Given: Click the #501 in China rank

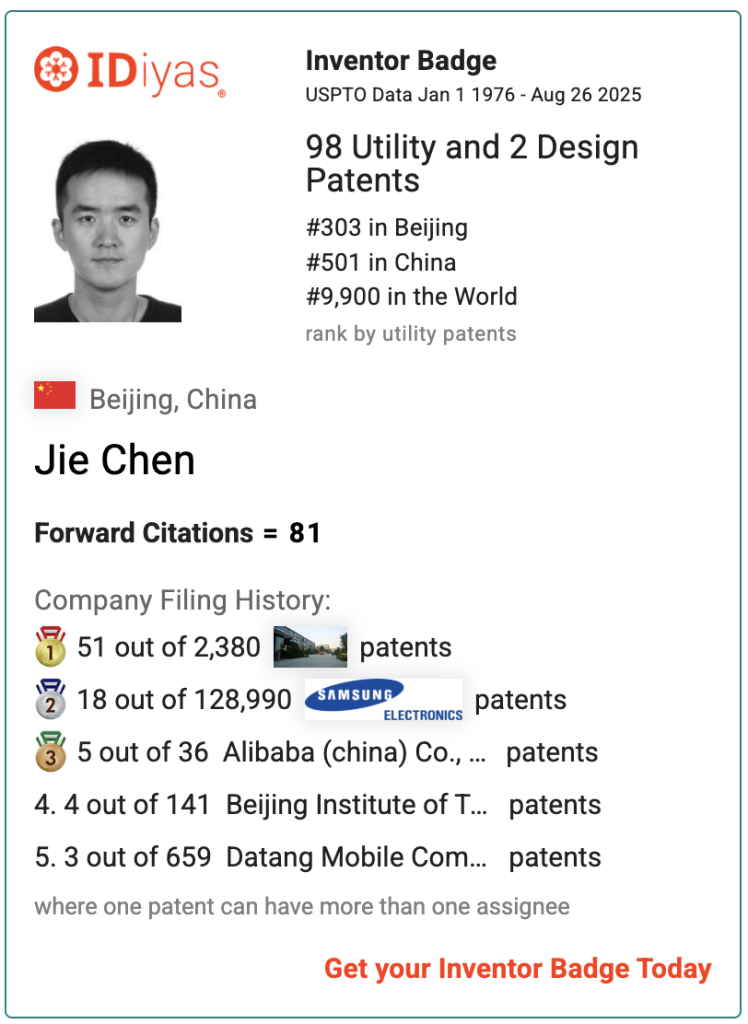Looking at the screenshot, I should (x=381, y=262).
